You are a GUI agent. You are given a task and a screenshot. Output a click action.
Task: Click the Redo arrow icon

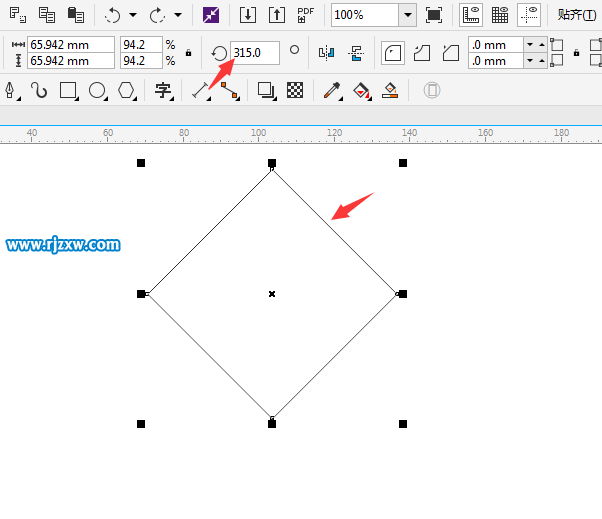click(x=157, y=15)
